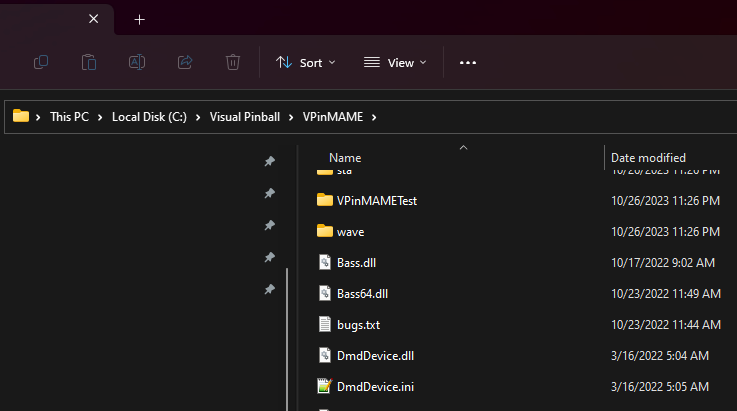Select the VPinMAMETest folder
Screen dimensions: 737x411
tap(377, 201)
